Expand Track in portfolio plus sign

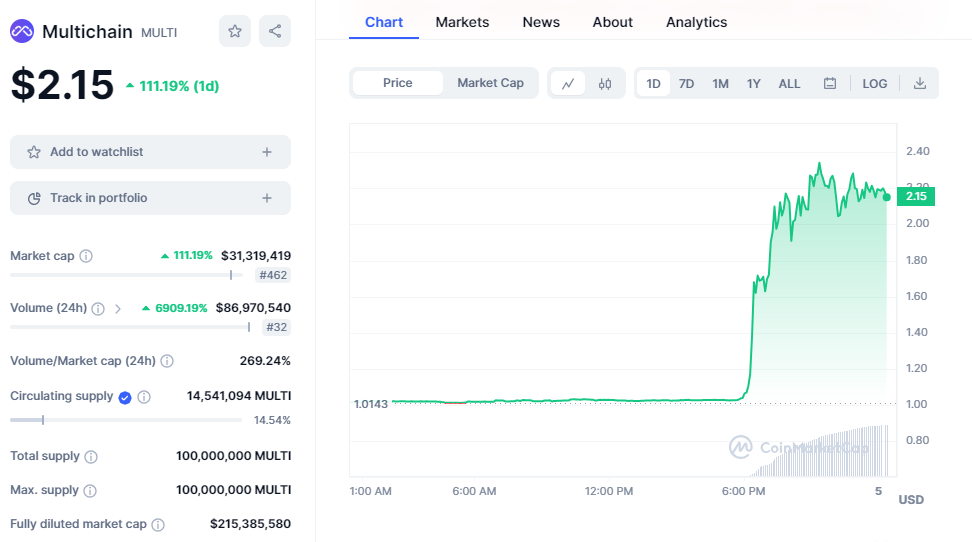point(267,198)
